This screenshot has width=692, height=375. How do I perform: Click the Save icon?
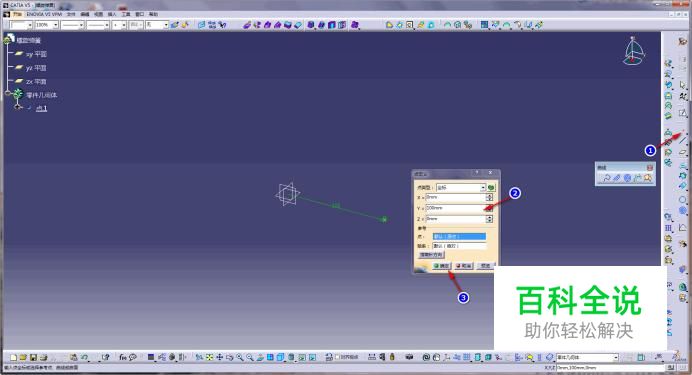click(x=33, y=357)
